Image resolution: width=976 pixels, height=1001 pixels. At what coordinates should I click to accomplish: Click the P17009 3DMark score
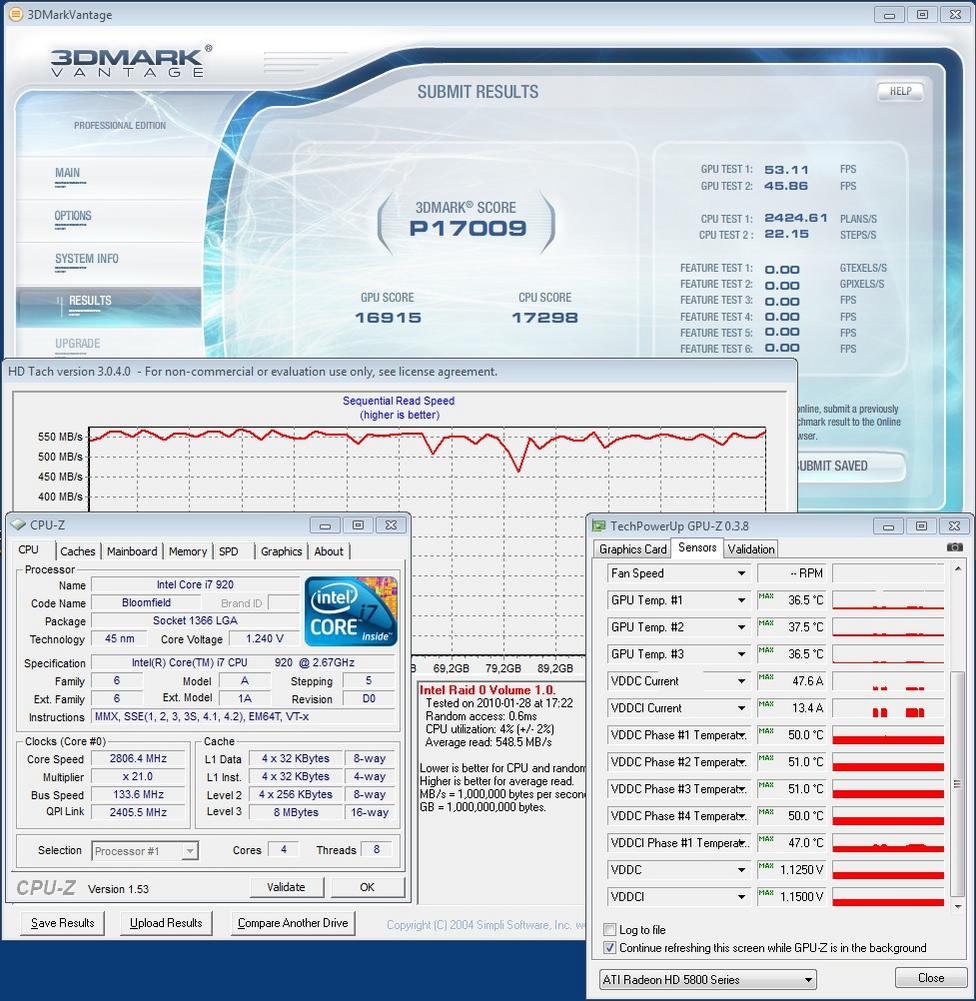coord(468,228)
